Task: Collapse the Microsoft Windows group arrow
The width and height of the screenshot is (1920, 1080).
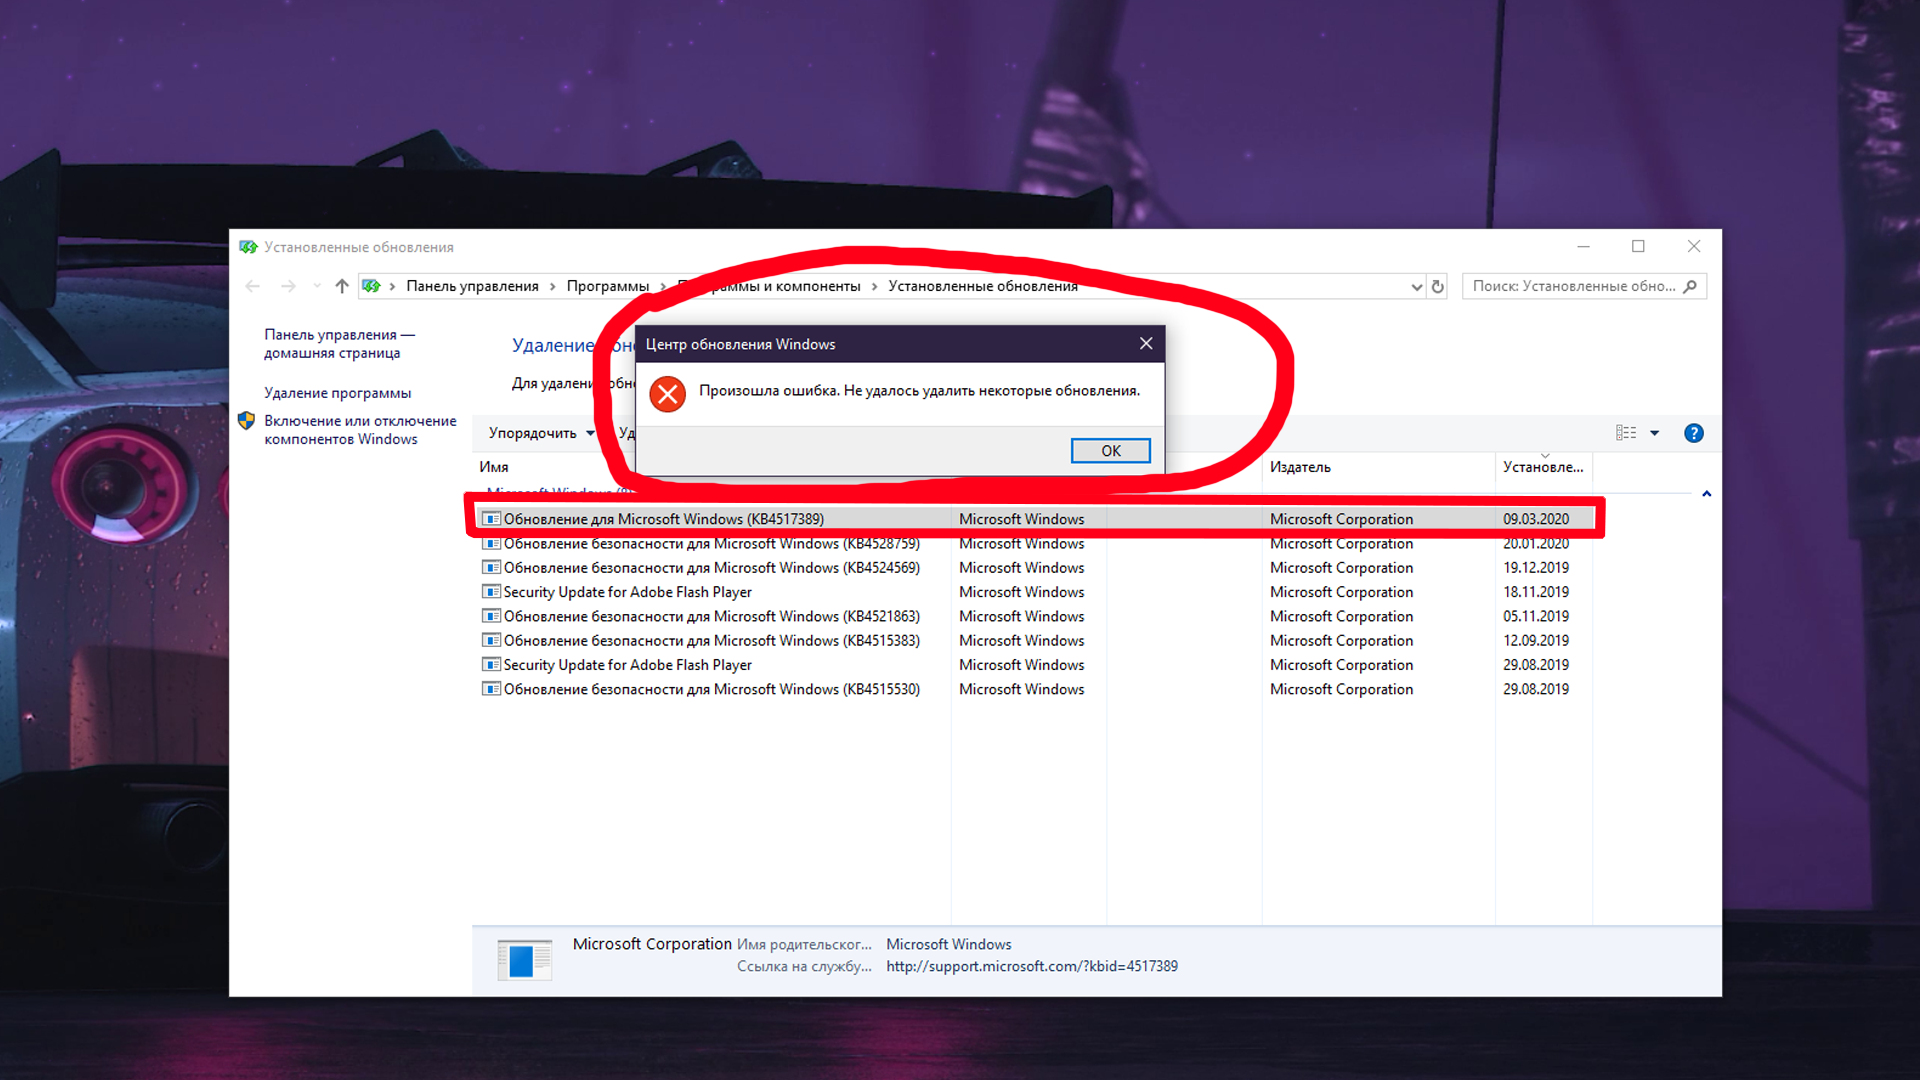Action: point(1706,494)
